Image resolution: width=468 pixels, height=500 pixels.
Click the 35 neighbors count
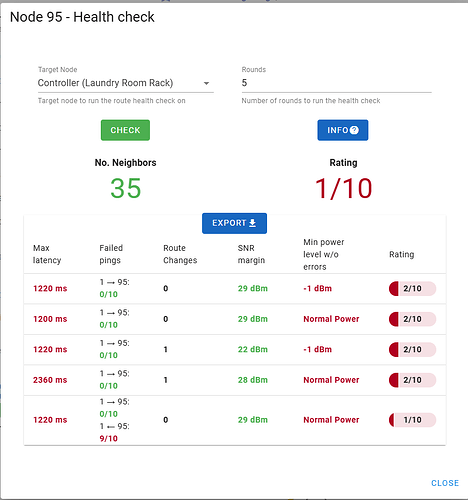pos(126,188)
